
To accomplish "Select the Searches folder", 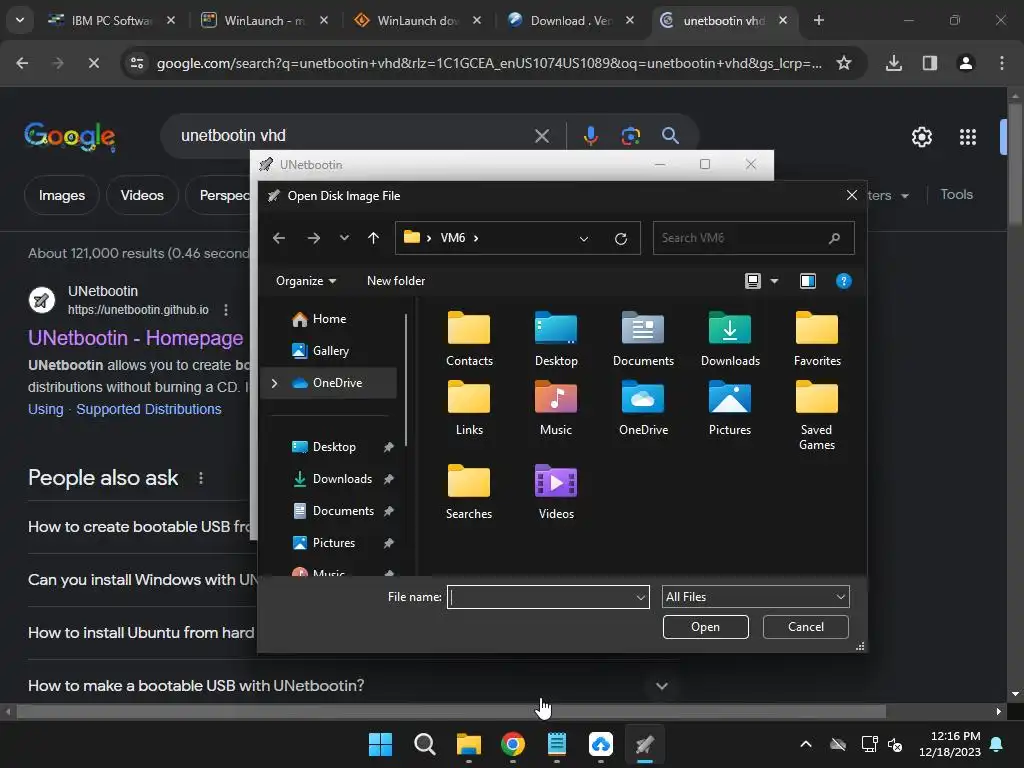I will coord(469,491).
